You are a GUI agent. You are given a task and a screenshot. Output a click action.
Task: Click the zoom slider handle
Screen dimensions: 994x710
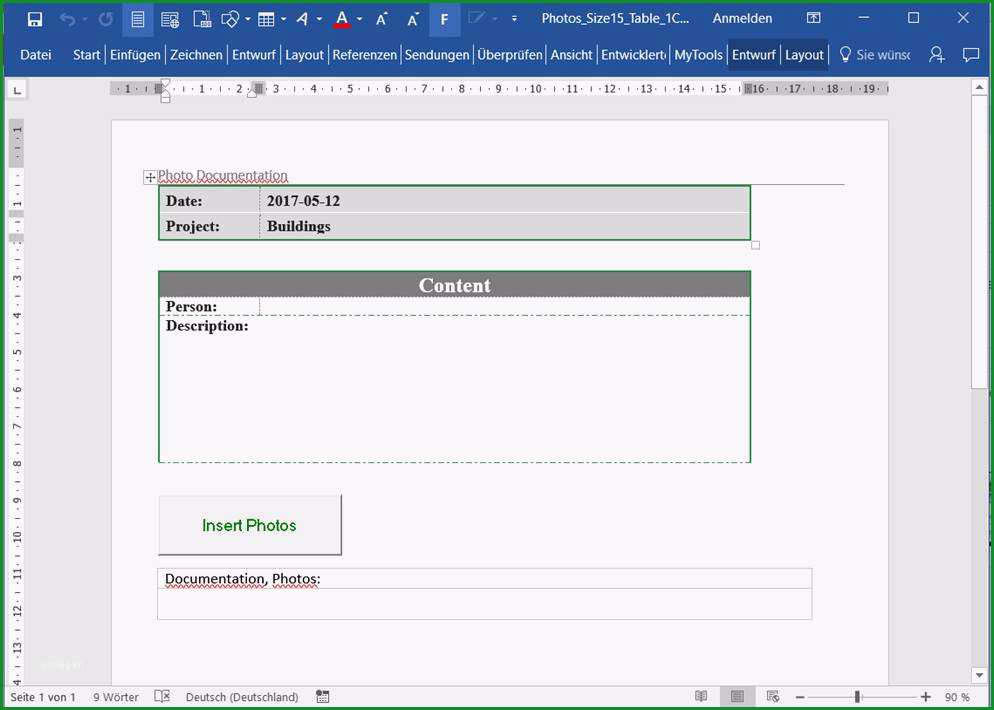(x=857, y=697)
